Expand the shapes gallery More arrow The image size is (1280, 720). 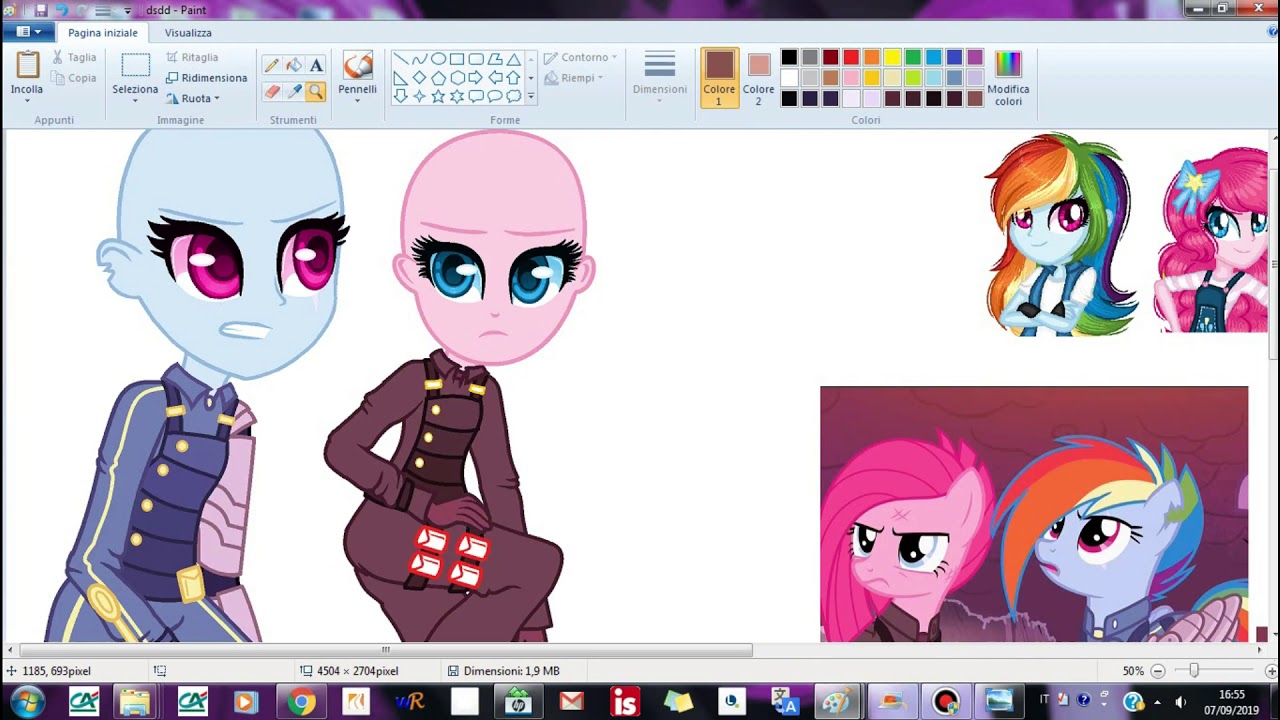pyautogui.click(x=531, y=97)
